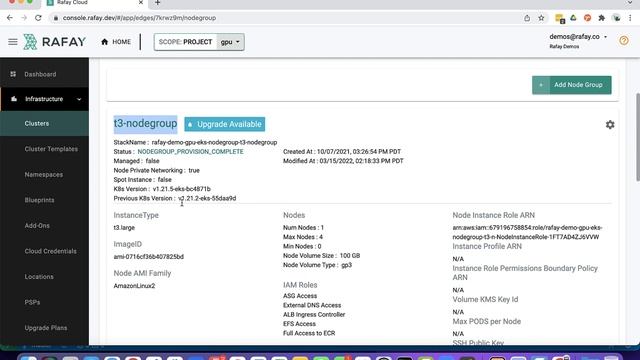Open Cloud Credentials in sidebar
Image resolution: width=640 pixels, height=360 pixels.
(x=50, y=251)
